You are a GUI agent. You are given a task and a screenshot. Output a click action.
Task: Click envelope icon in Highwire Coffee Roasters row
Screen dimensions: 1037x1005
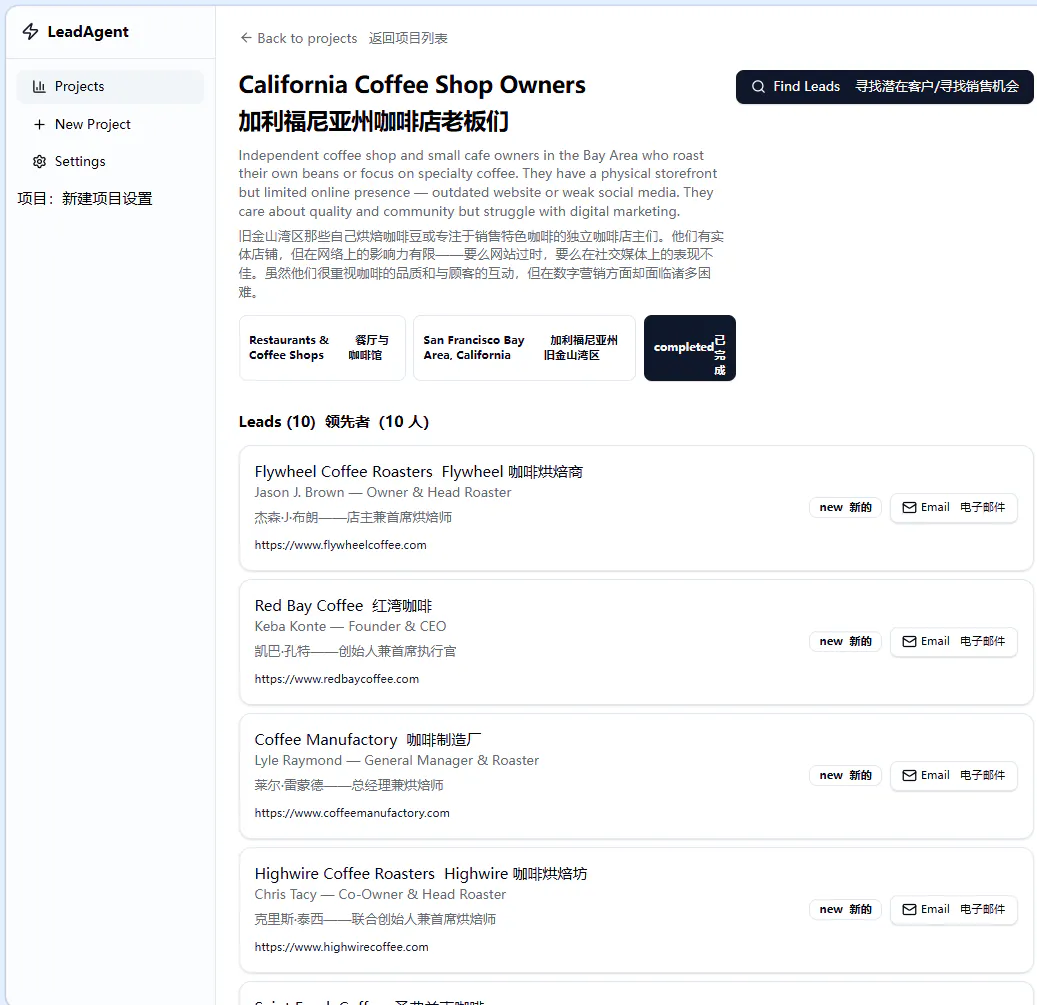click(909, 909)
